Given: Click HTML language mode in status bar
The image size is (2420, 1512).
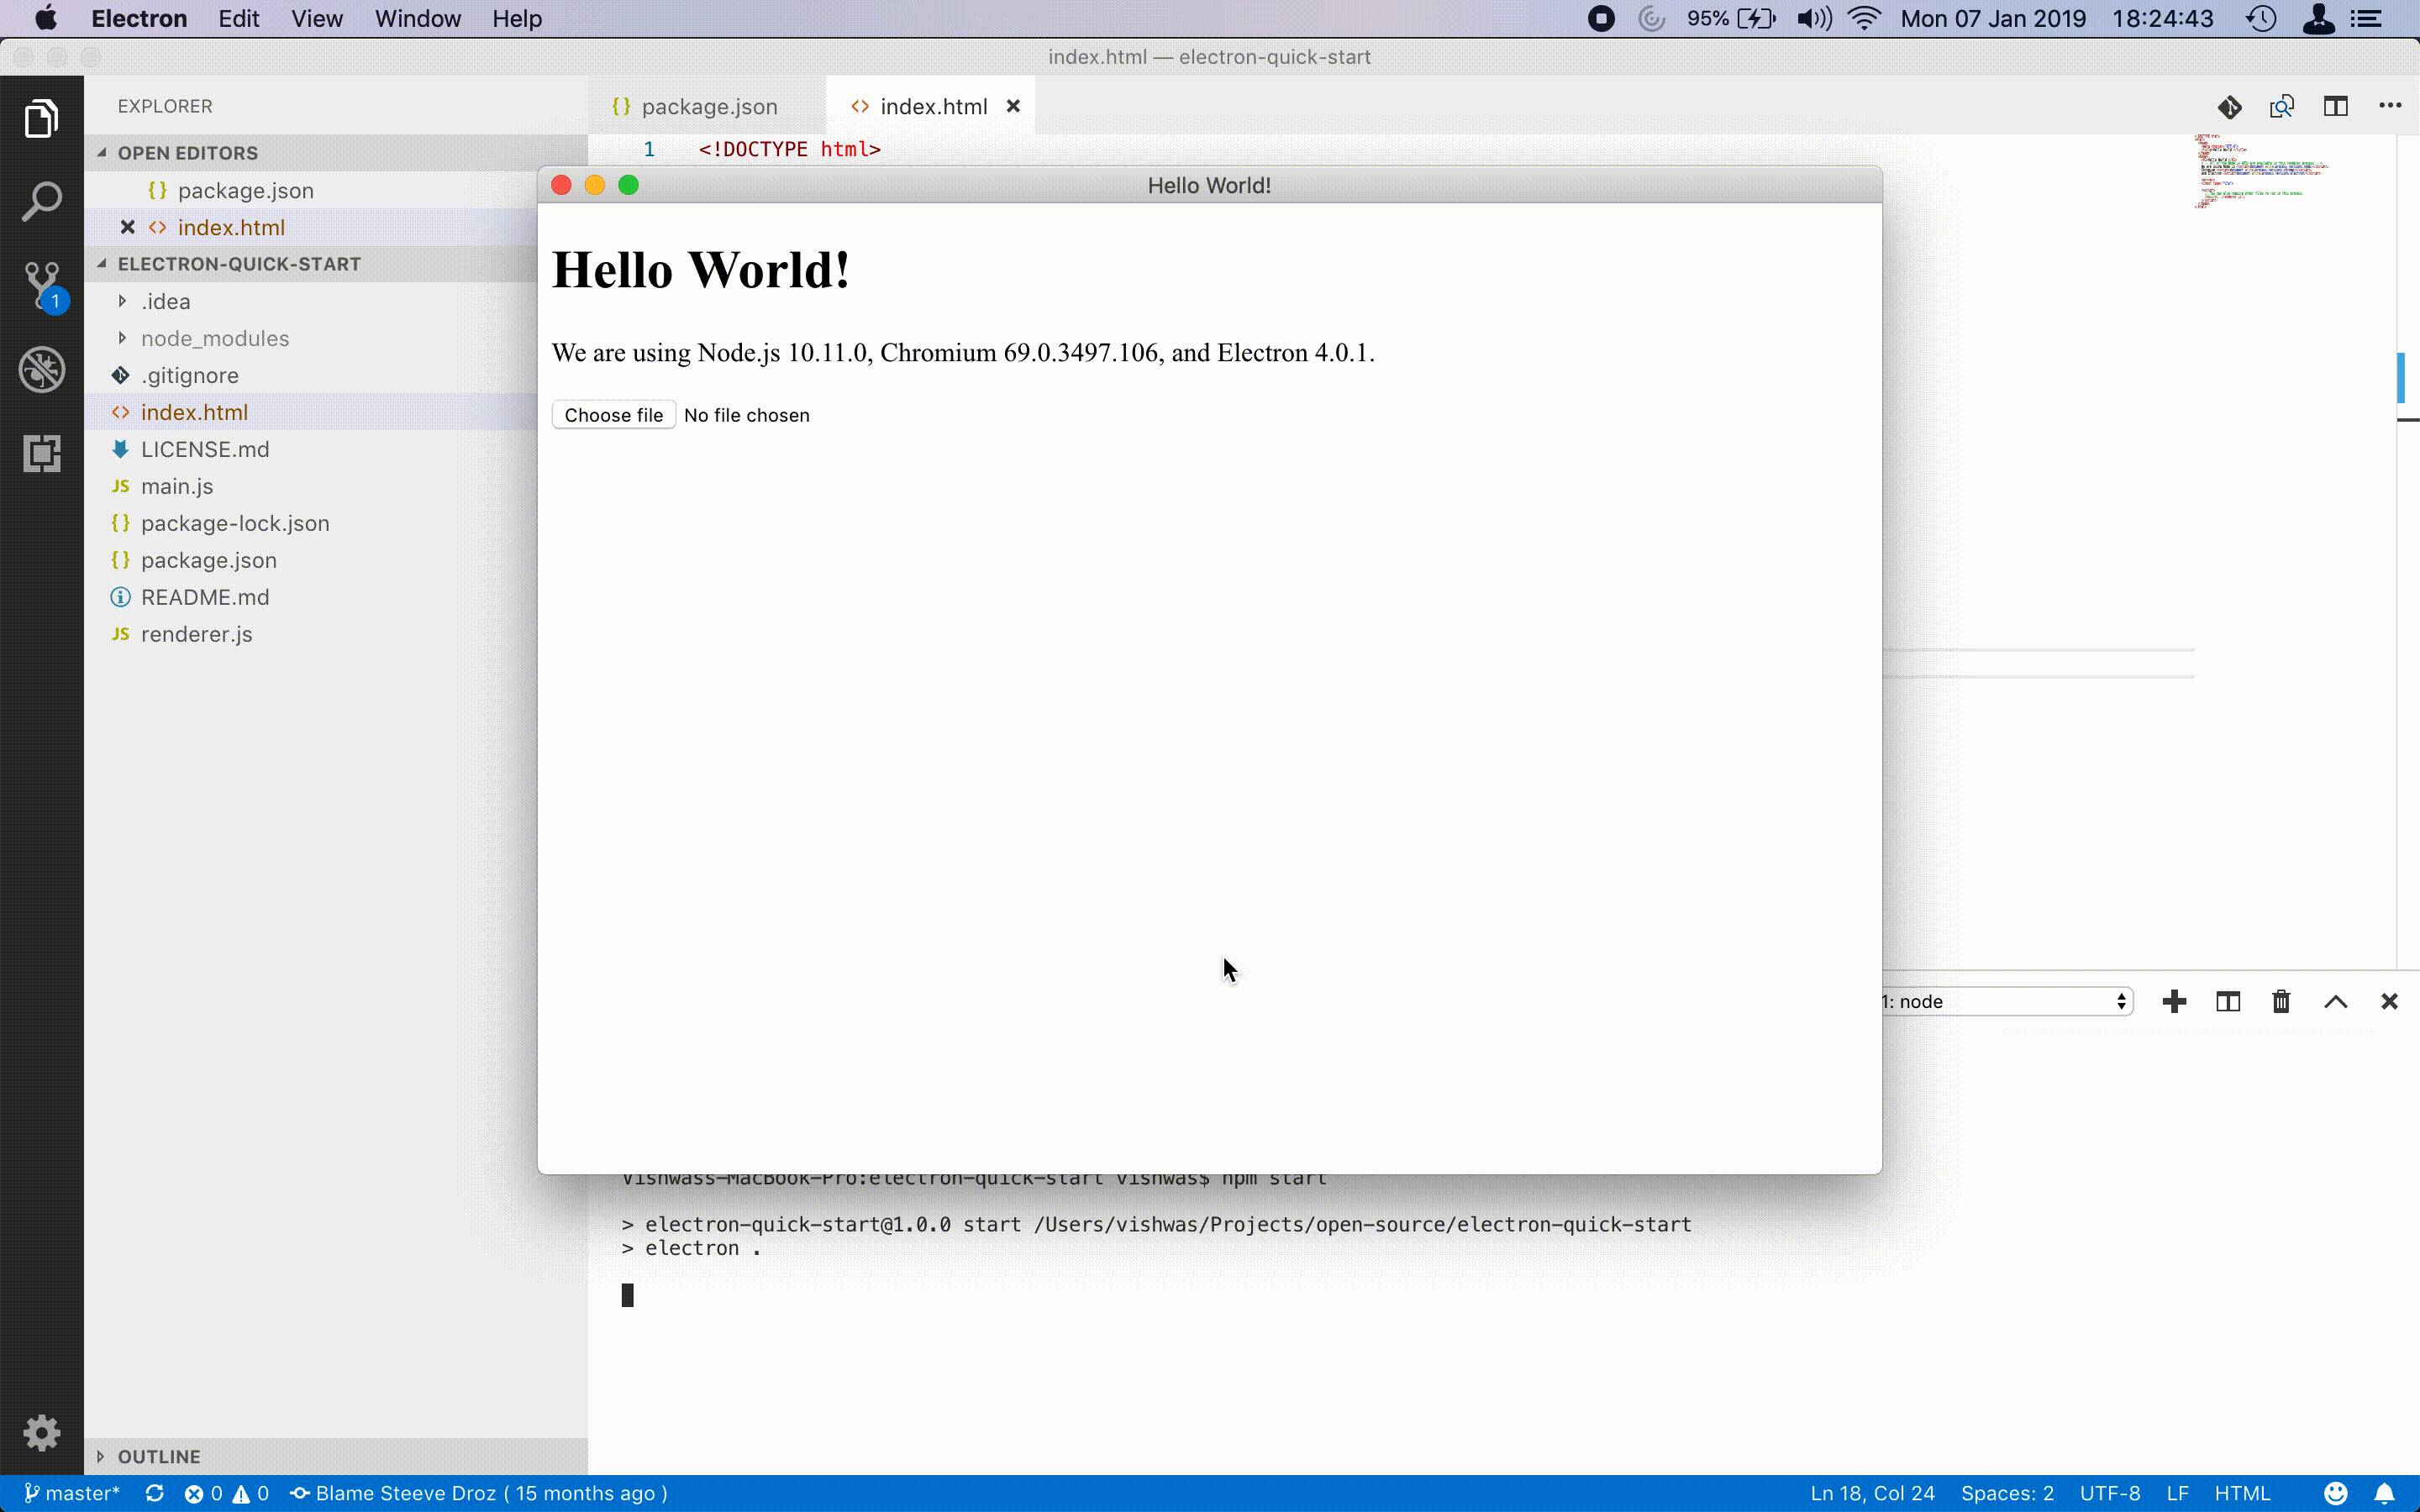Looking at the screenshot, I should tap(2242, 1493).
